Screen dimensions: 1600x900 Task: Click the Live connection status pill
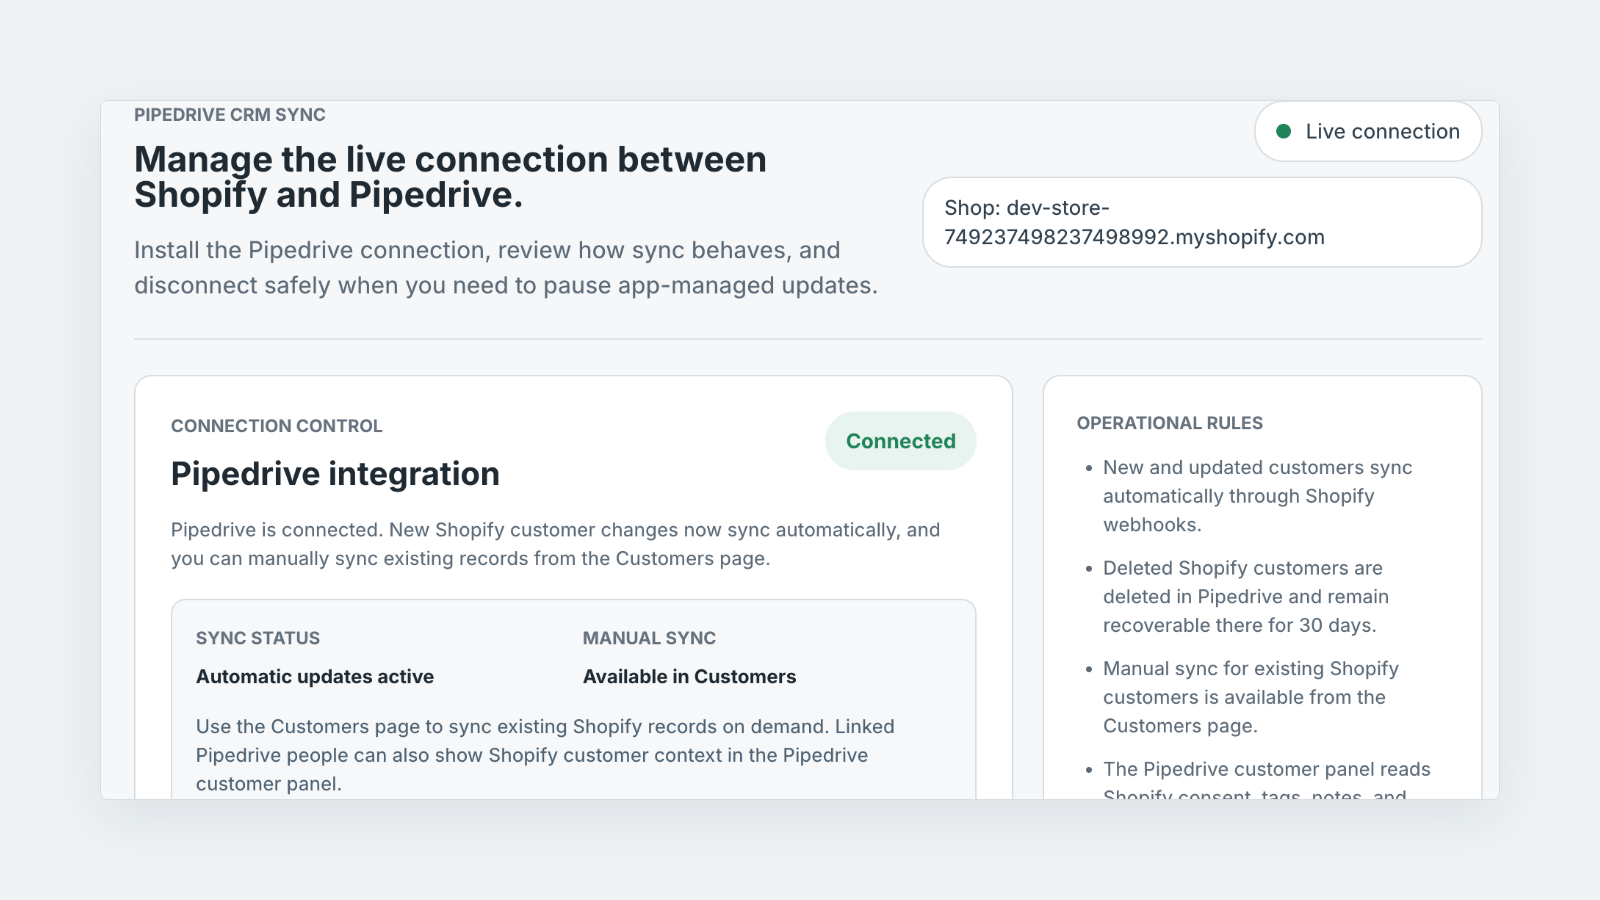[1368, 131]
